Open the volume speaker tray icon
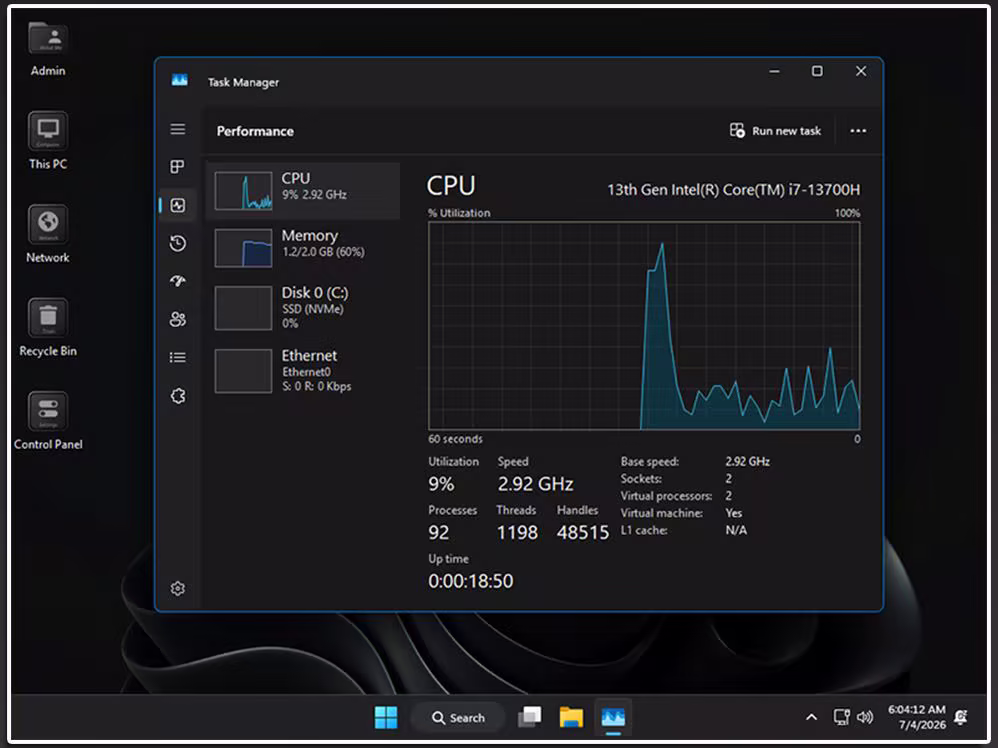Image resolution: width=998 pixels, height=748 pixels. [x=864, y=717]
